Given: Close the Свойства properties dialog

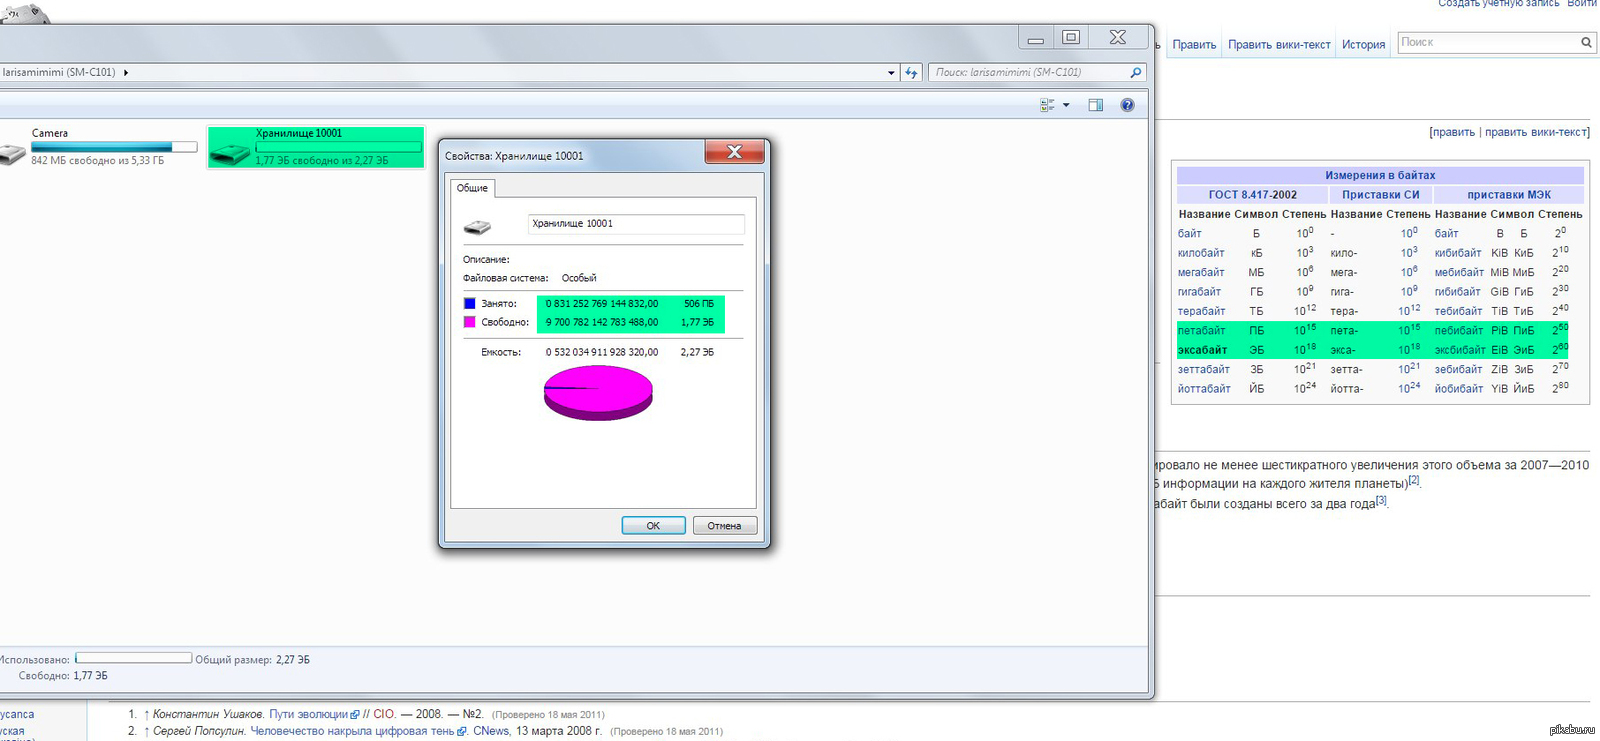Looking at the screenshot, I should [x=734, y=152].
